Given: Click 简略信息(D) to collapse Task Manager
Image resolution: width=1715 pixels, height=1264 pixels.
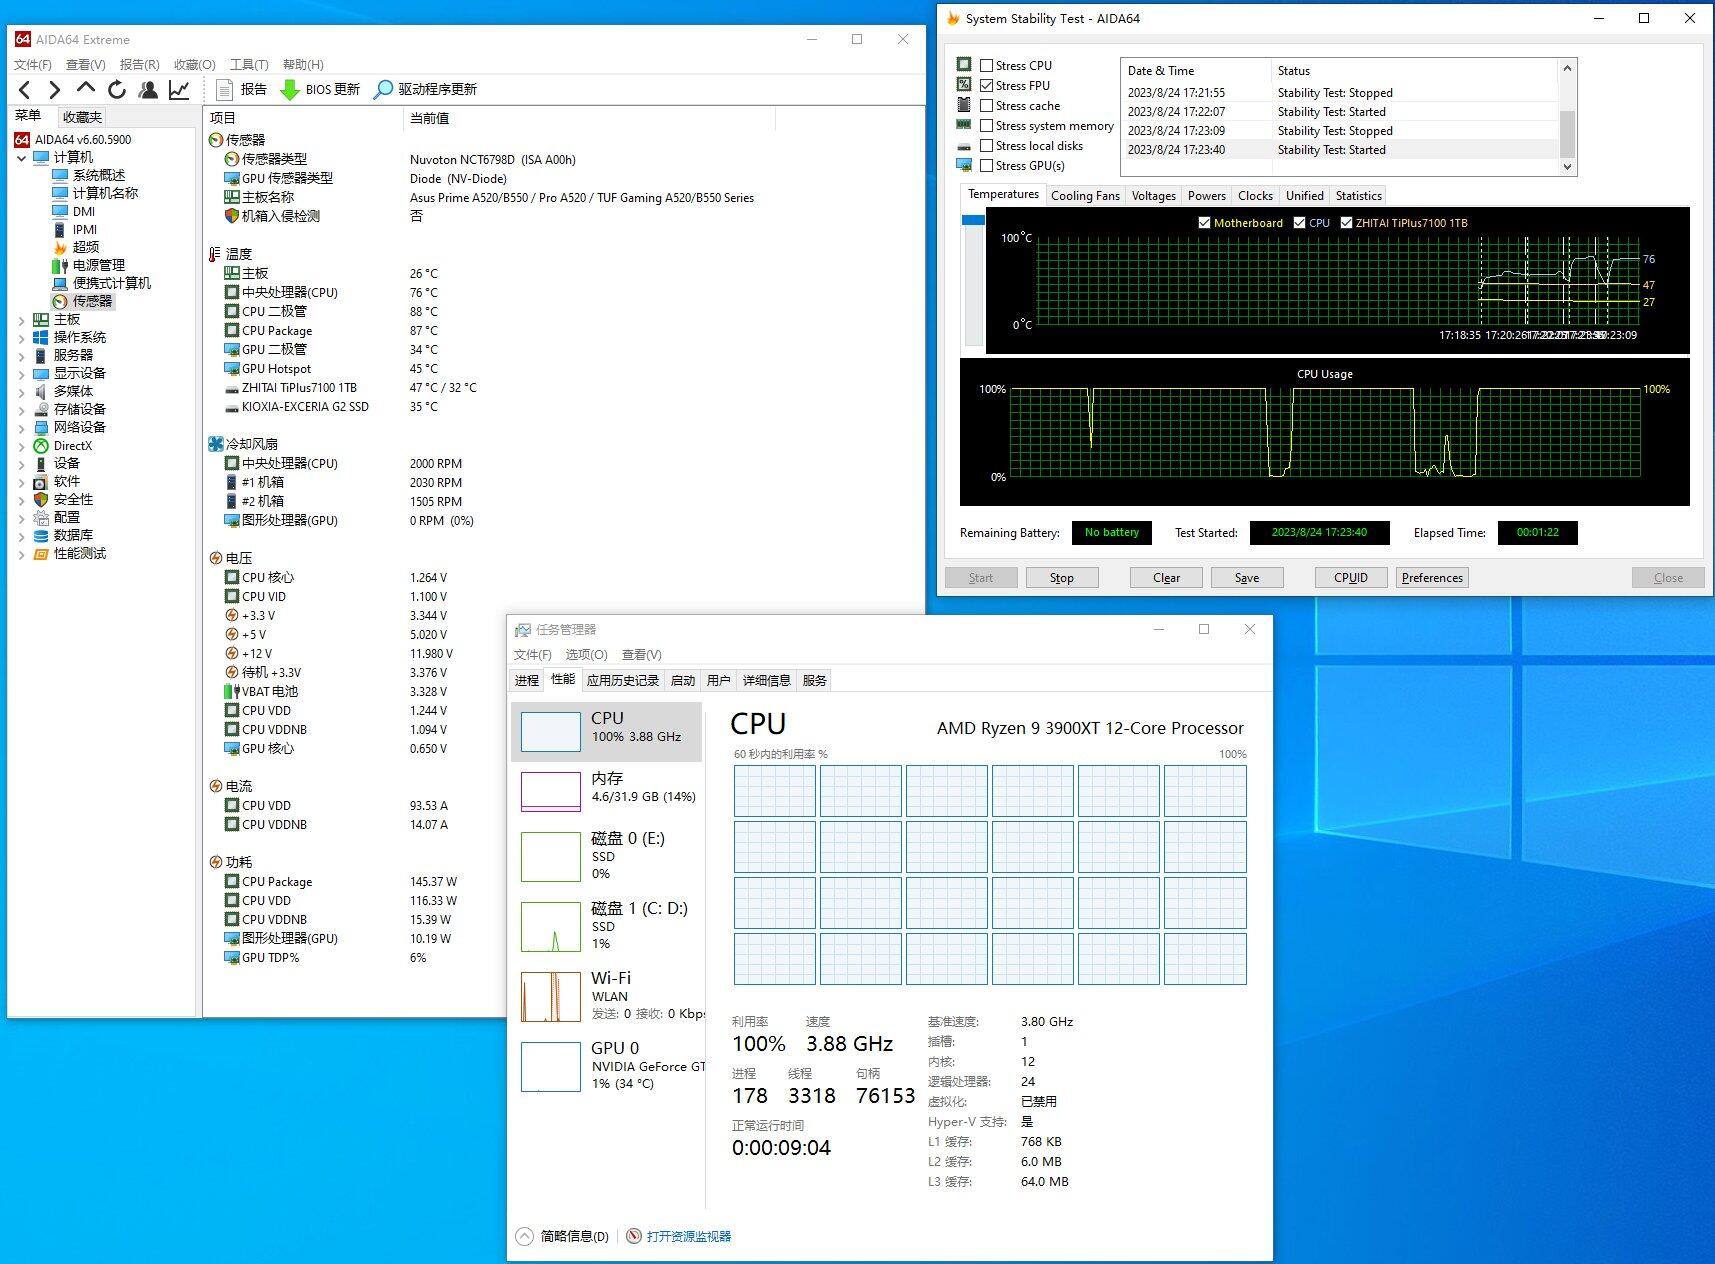Looking at the screenshot, I should 563,1237.
